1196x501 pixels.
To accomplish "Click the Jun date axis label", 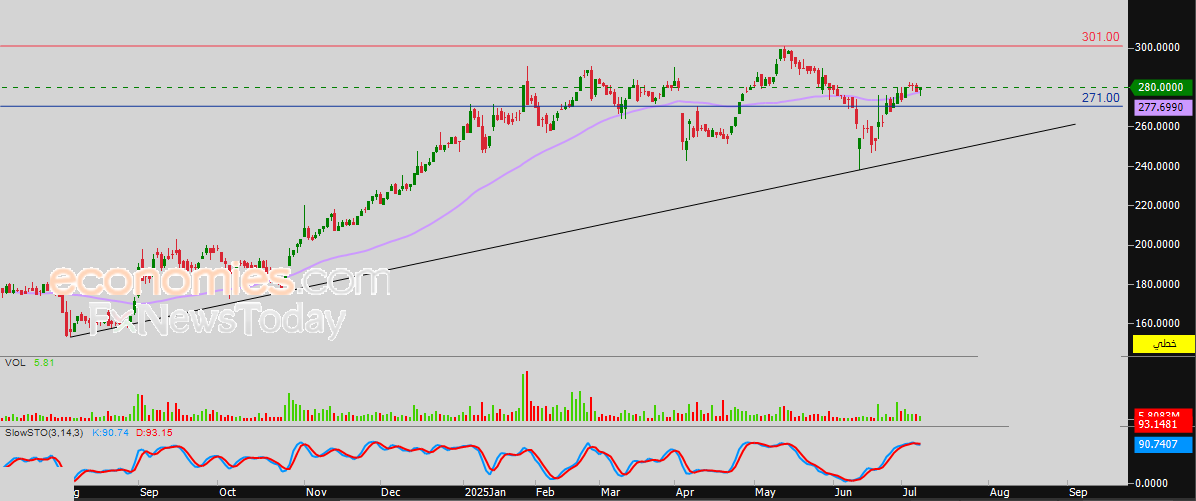I will (x=842, y=493).
